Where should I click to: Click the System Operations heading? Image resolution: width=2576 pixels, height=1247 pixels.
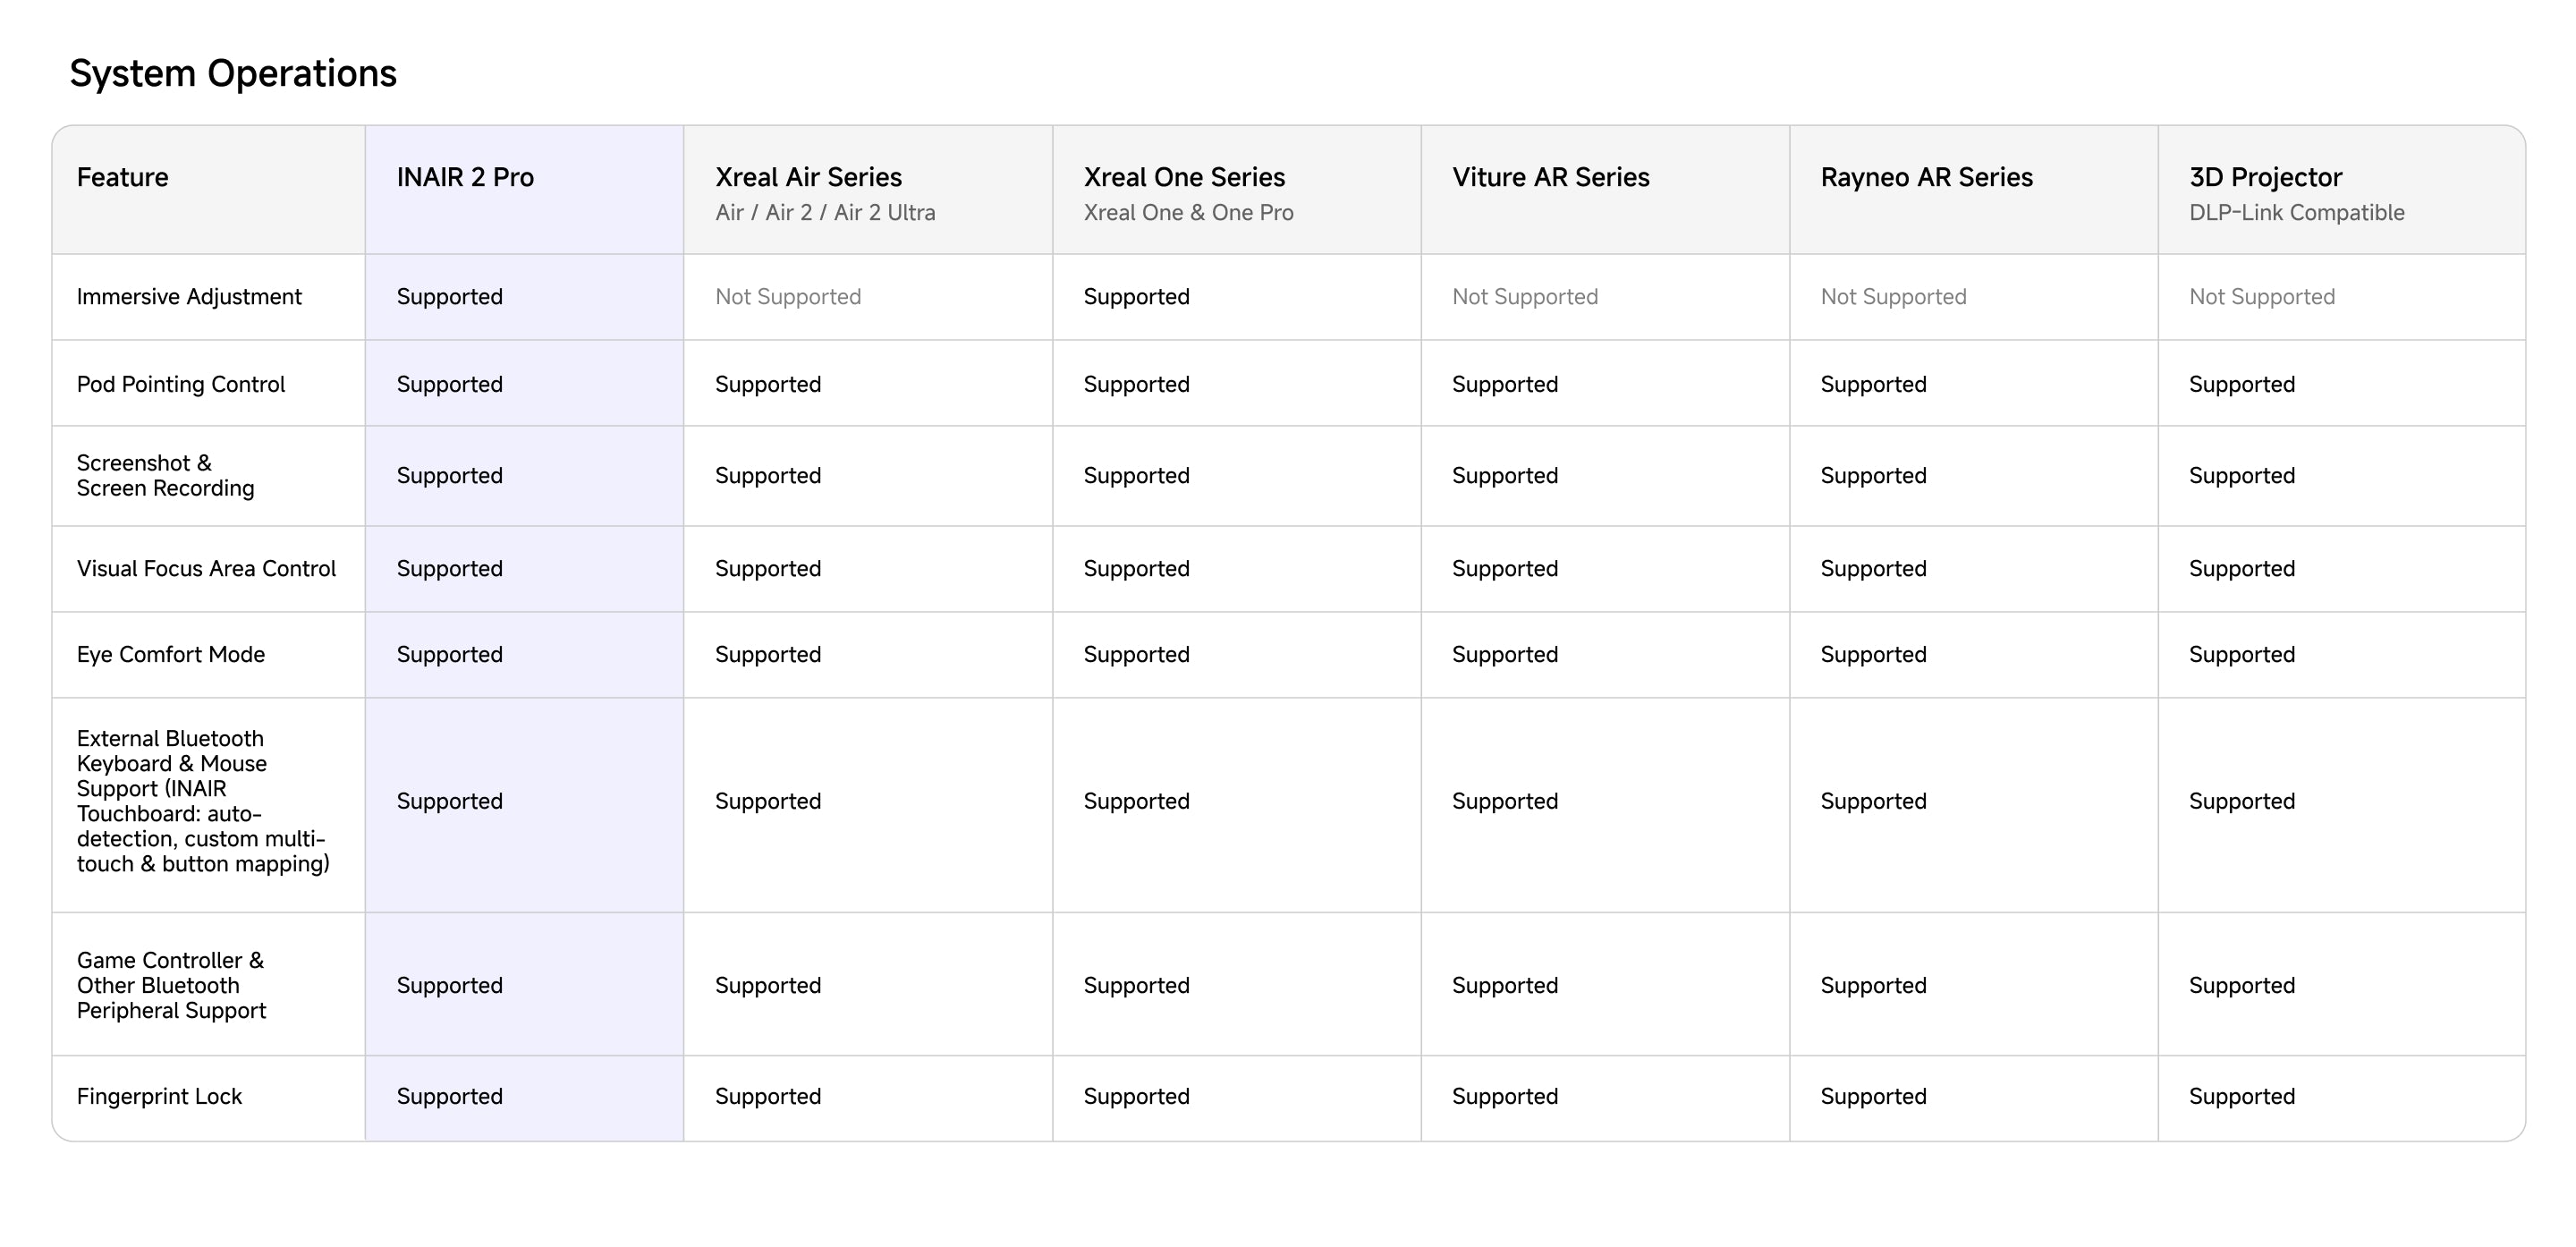tap(232, 73)
